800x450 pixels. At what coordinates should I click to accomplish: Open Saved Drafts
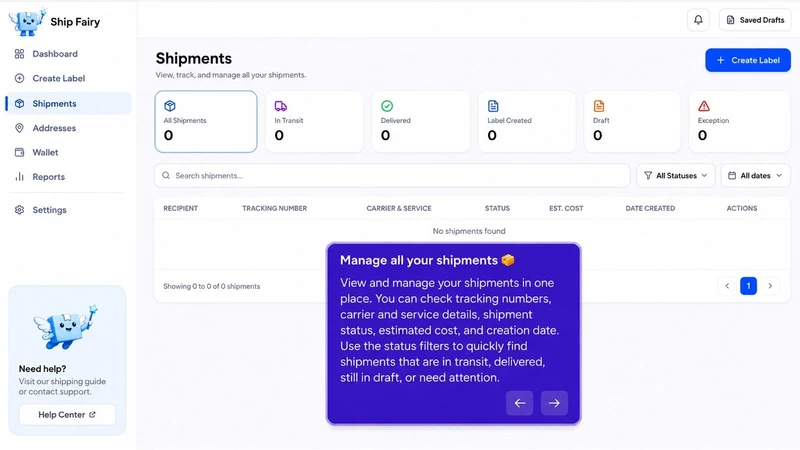755,20
